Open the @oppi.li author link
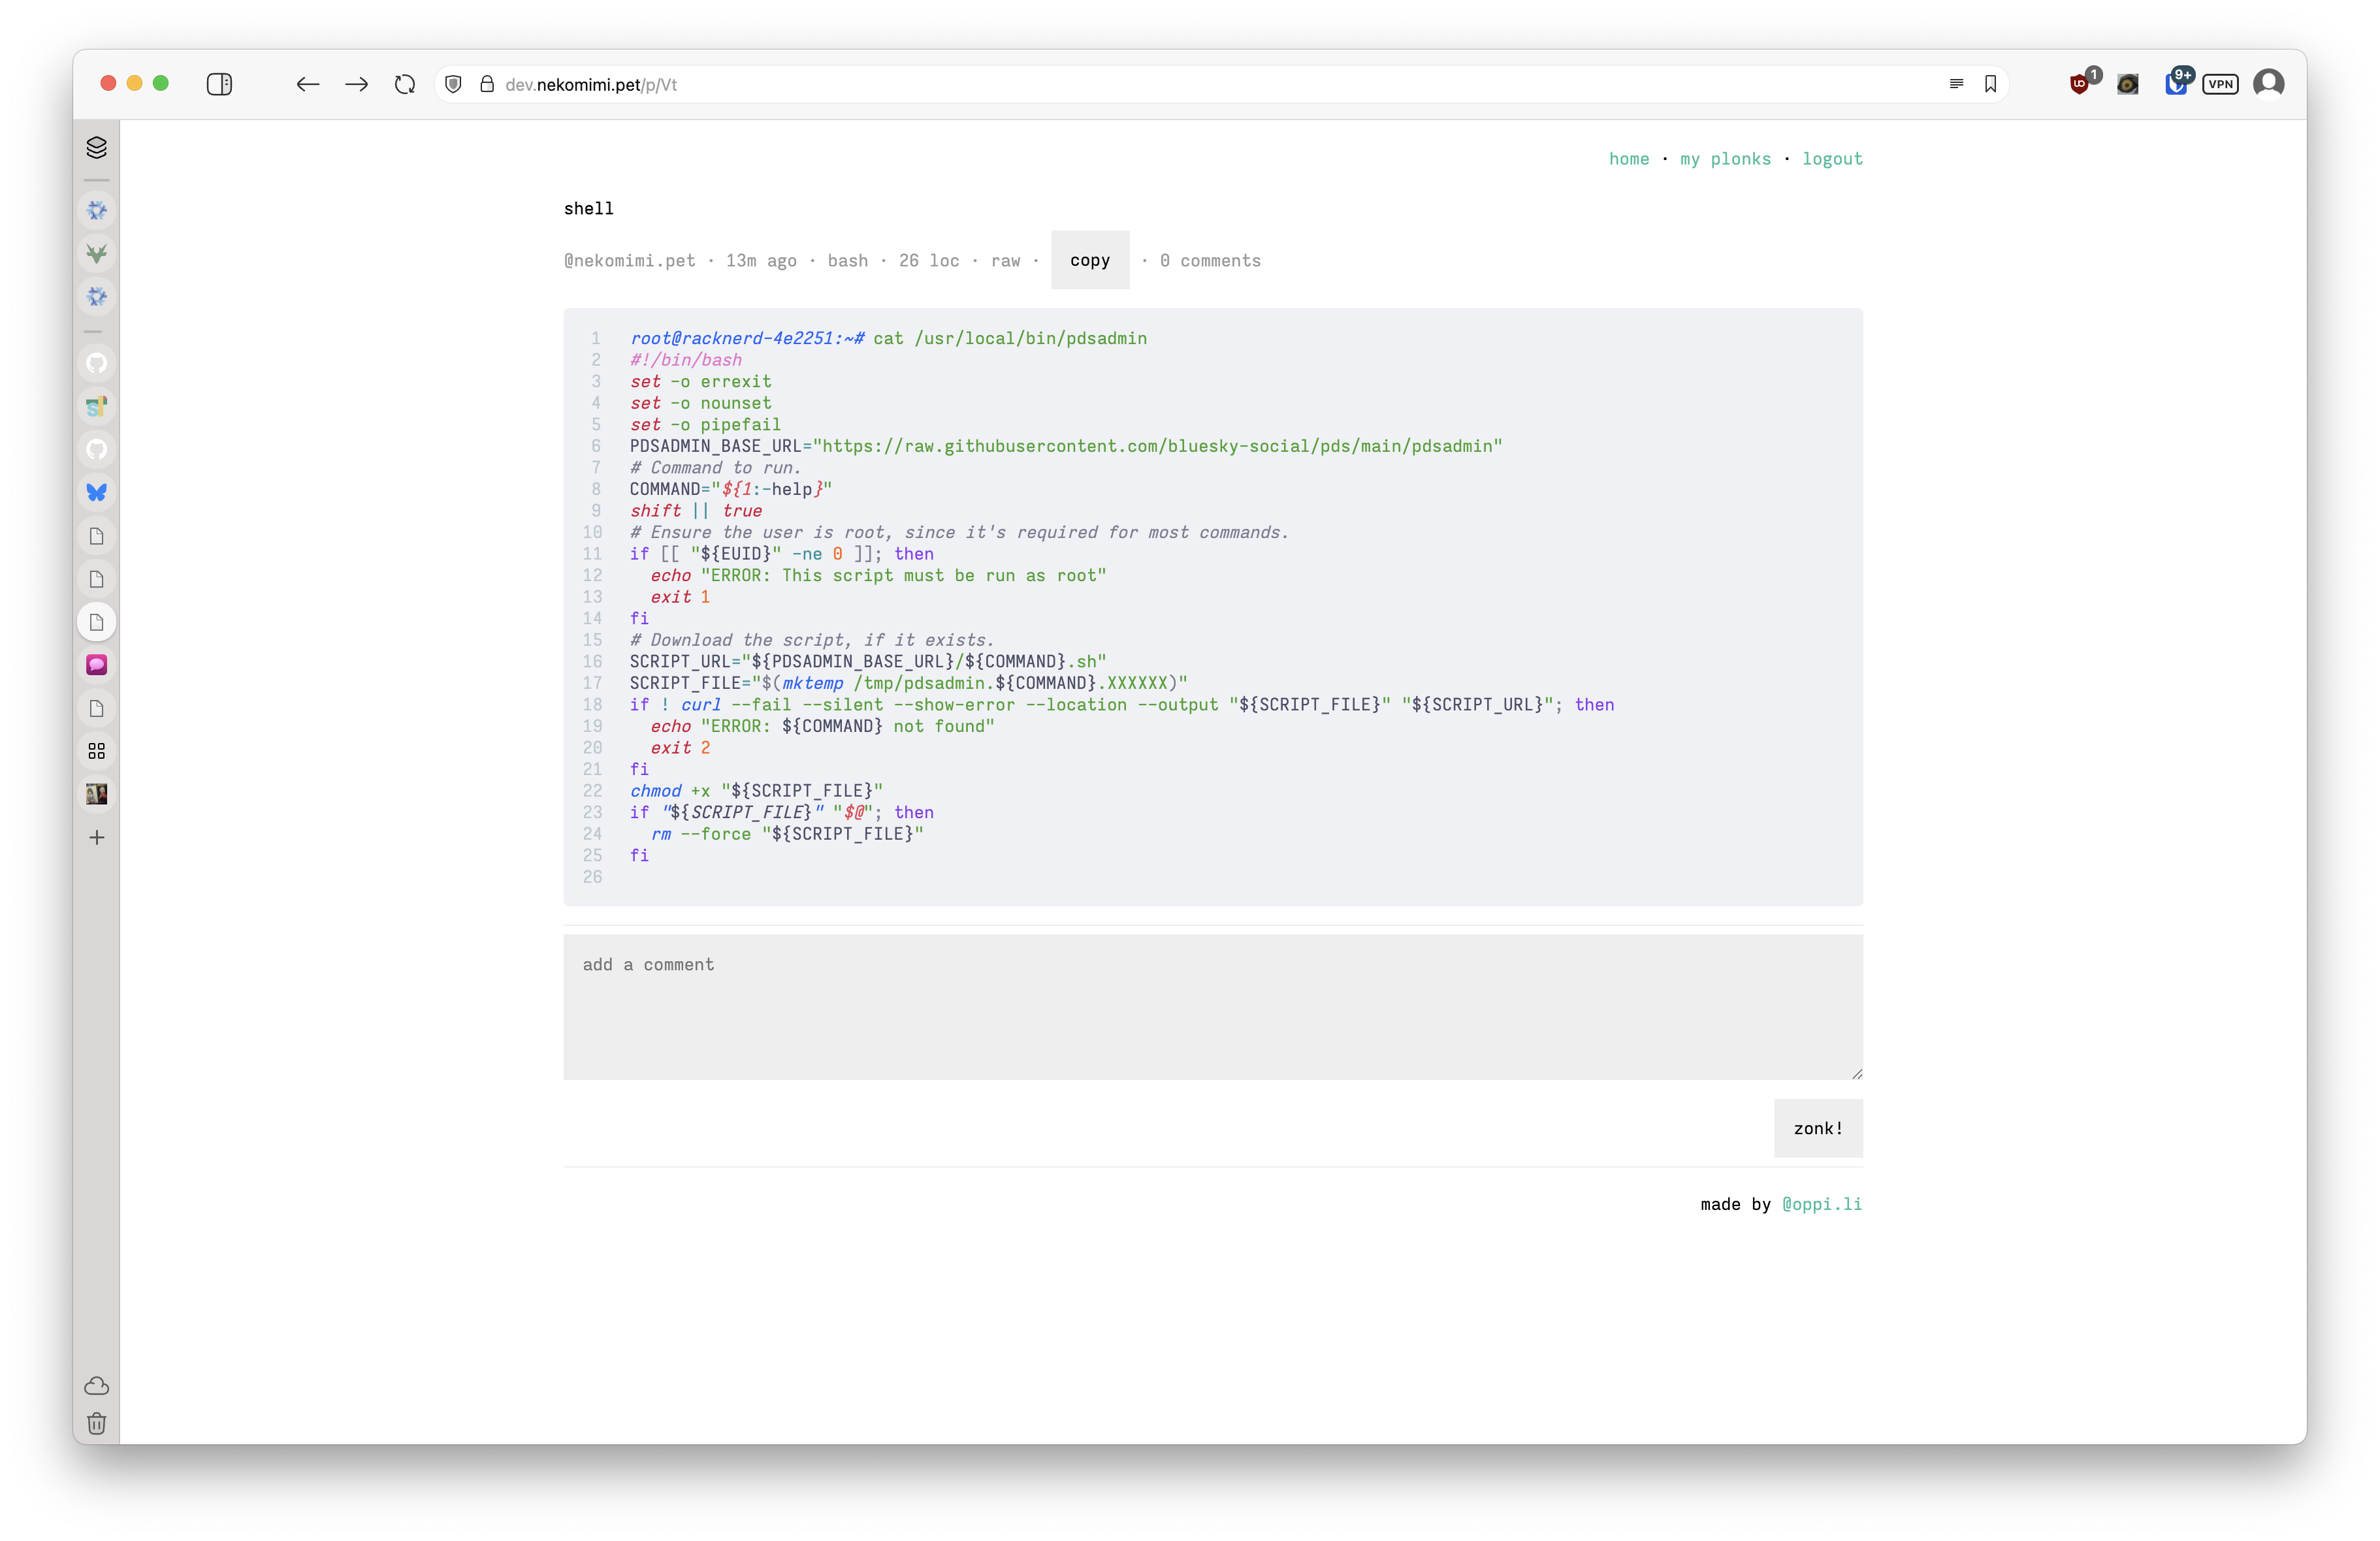2380x1541 pixels. tap(1821, 1205)
